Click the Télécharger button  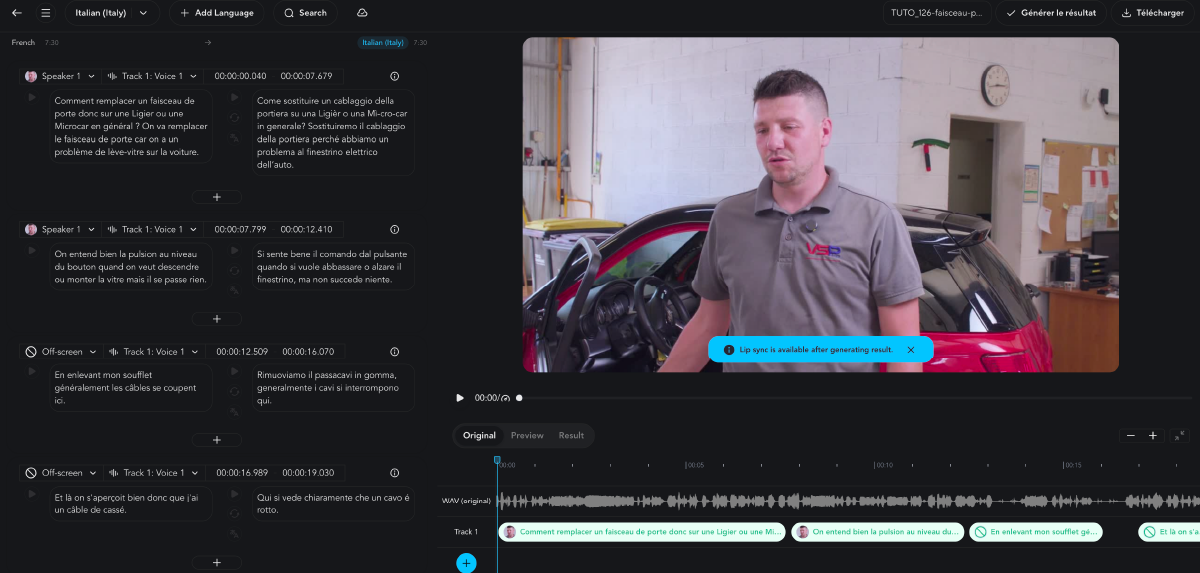(1153, 13)
